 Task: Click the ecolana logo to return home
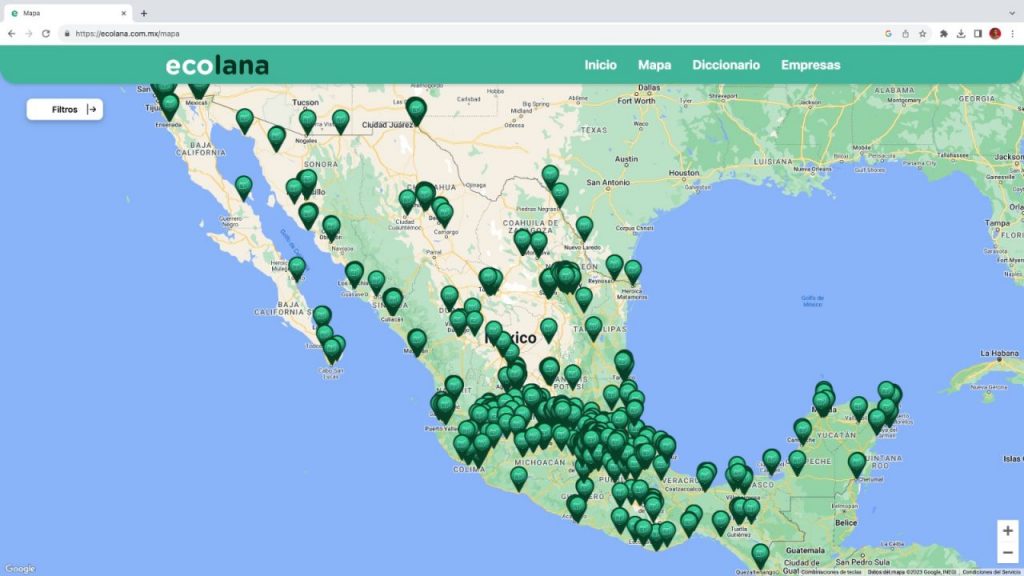pos(216,64)
